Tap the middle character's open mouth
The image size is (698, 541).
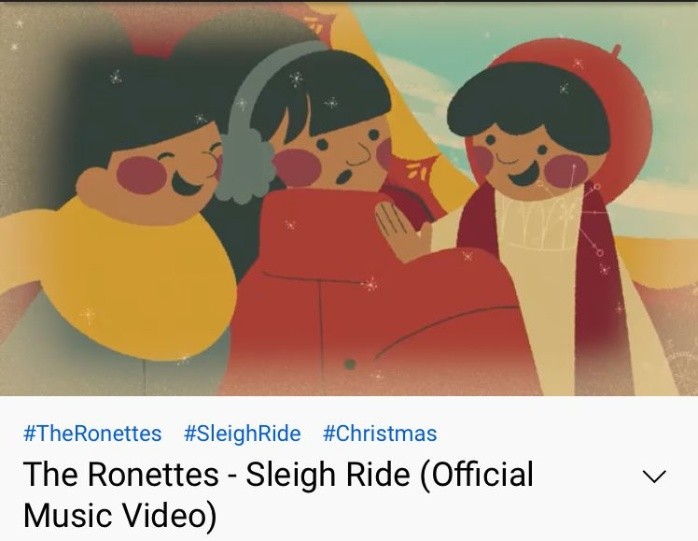click(x=342, y=177)
